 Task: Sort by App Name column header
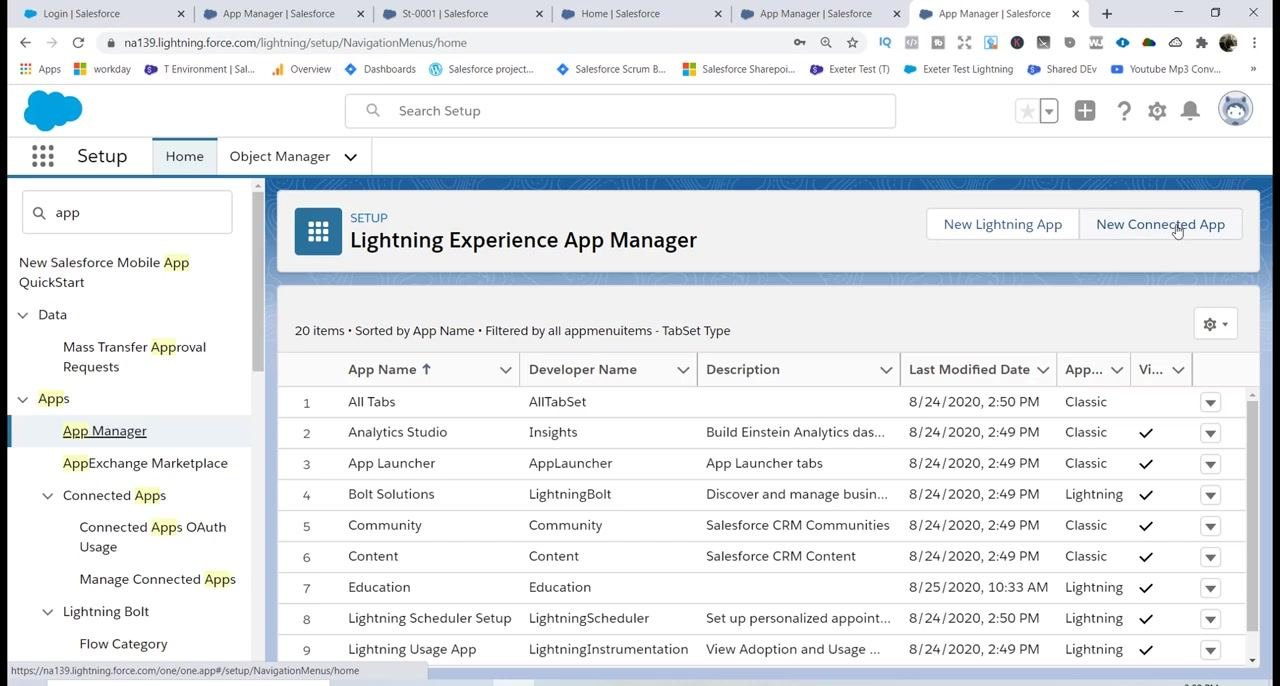[x=389, y=370]
